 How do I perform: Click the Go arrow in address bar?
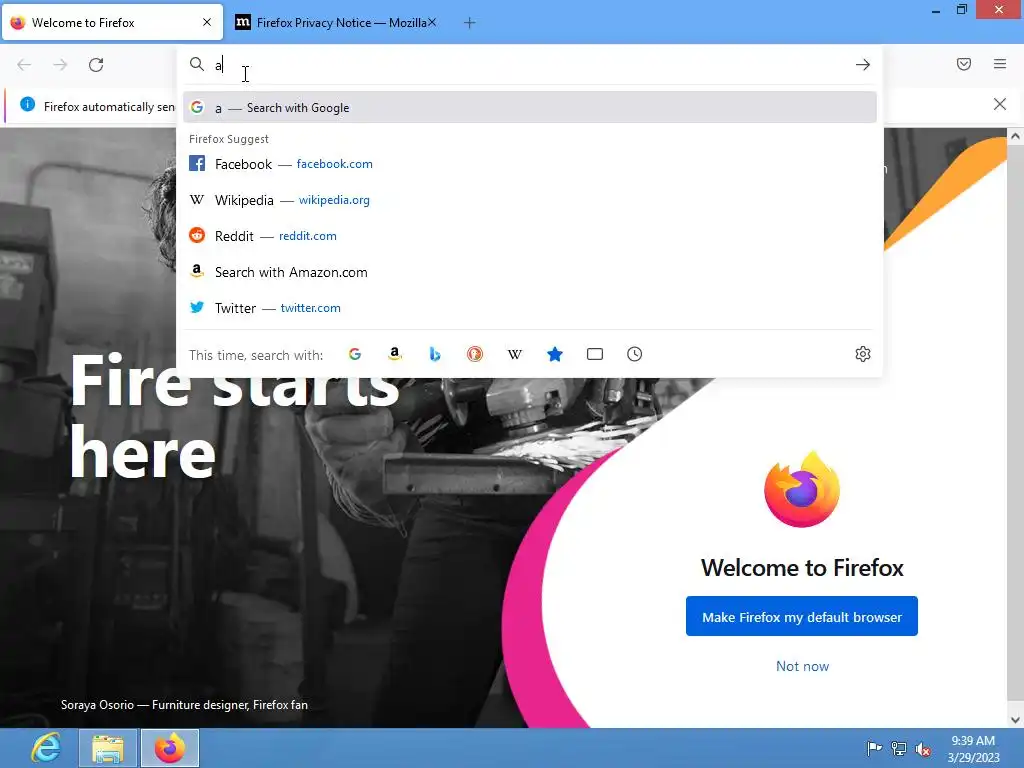[x=863, y=65]
